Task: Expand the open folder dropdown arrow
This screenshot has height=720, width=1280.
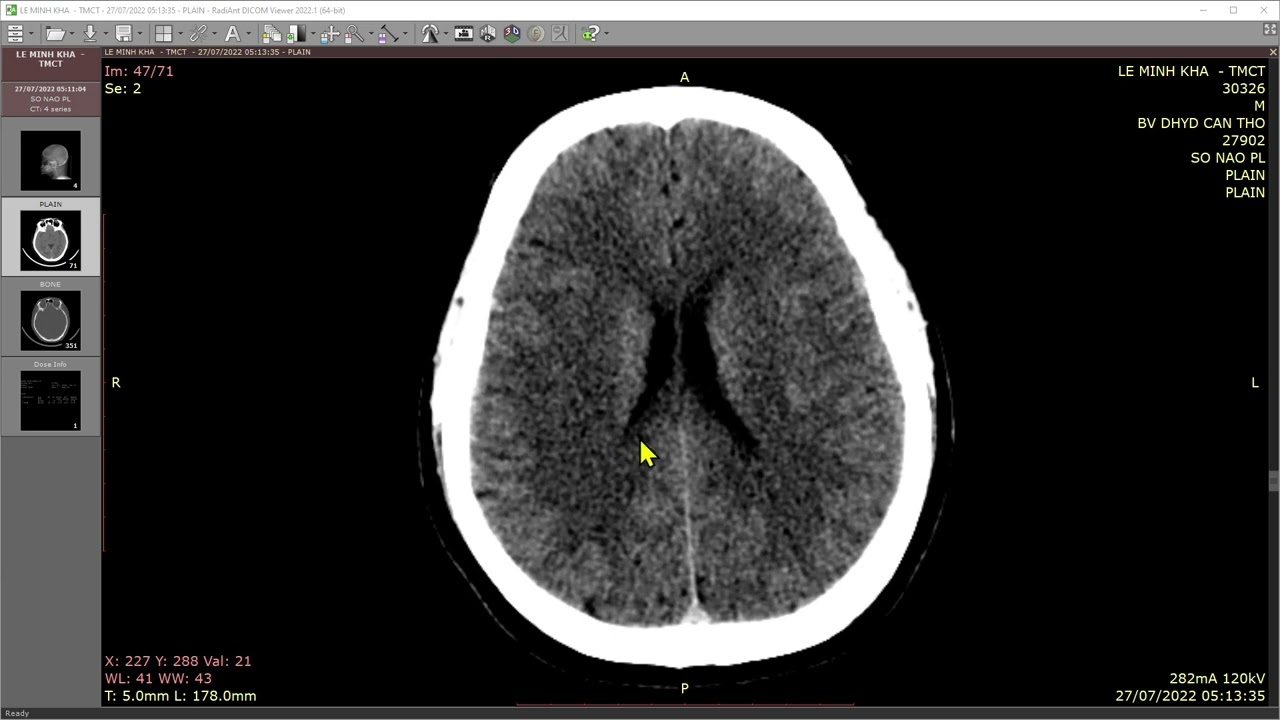Action: pyautogui.click(x=72, y=34)
